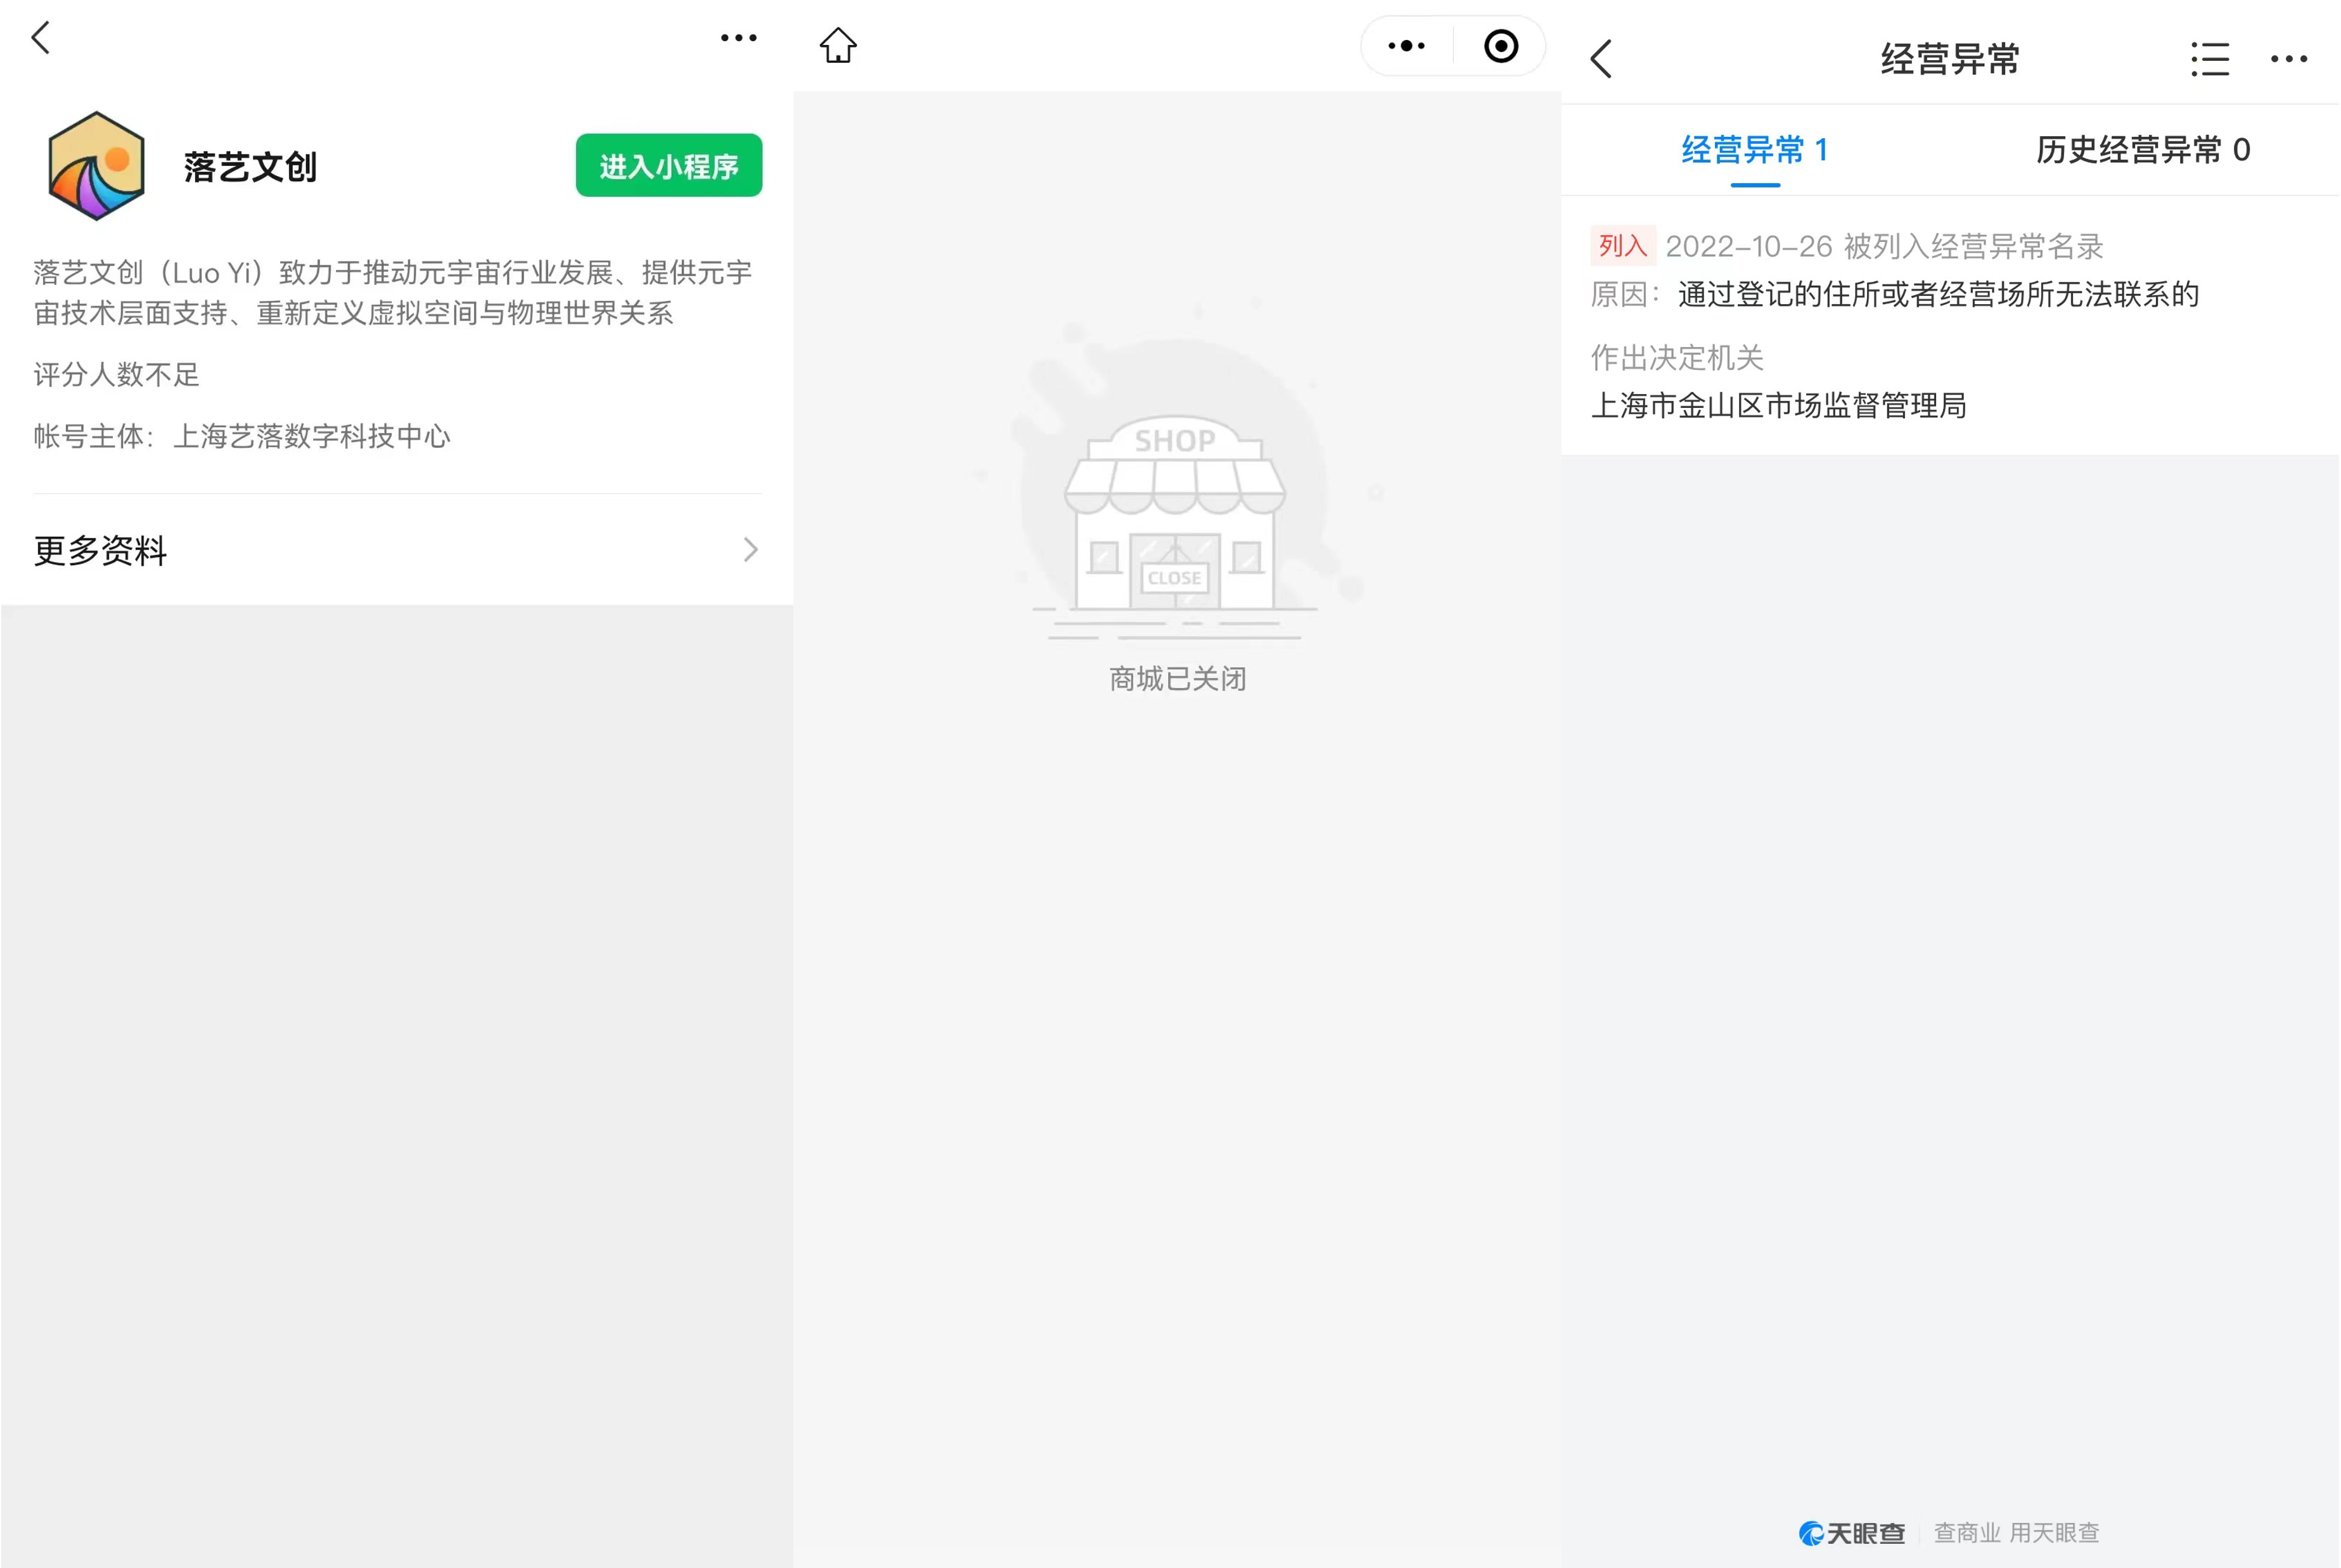Switch to the 历史经营异常 0 tab
Screen dimensions: 2341x1568
(x=2143, y=150)
